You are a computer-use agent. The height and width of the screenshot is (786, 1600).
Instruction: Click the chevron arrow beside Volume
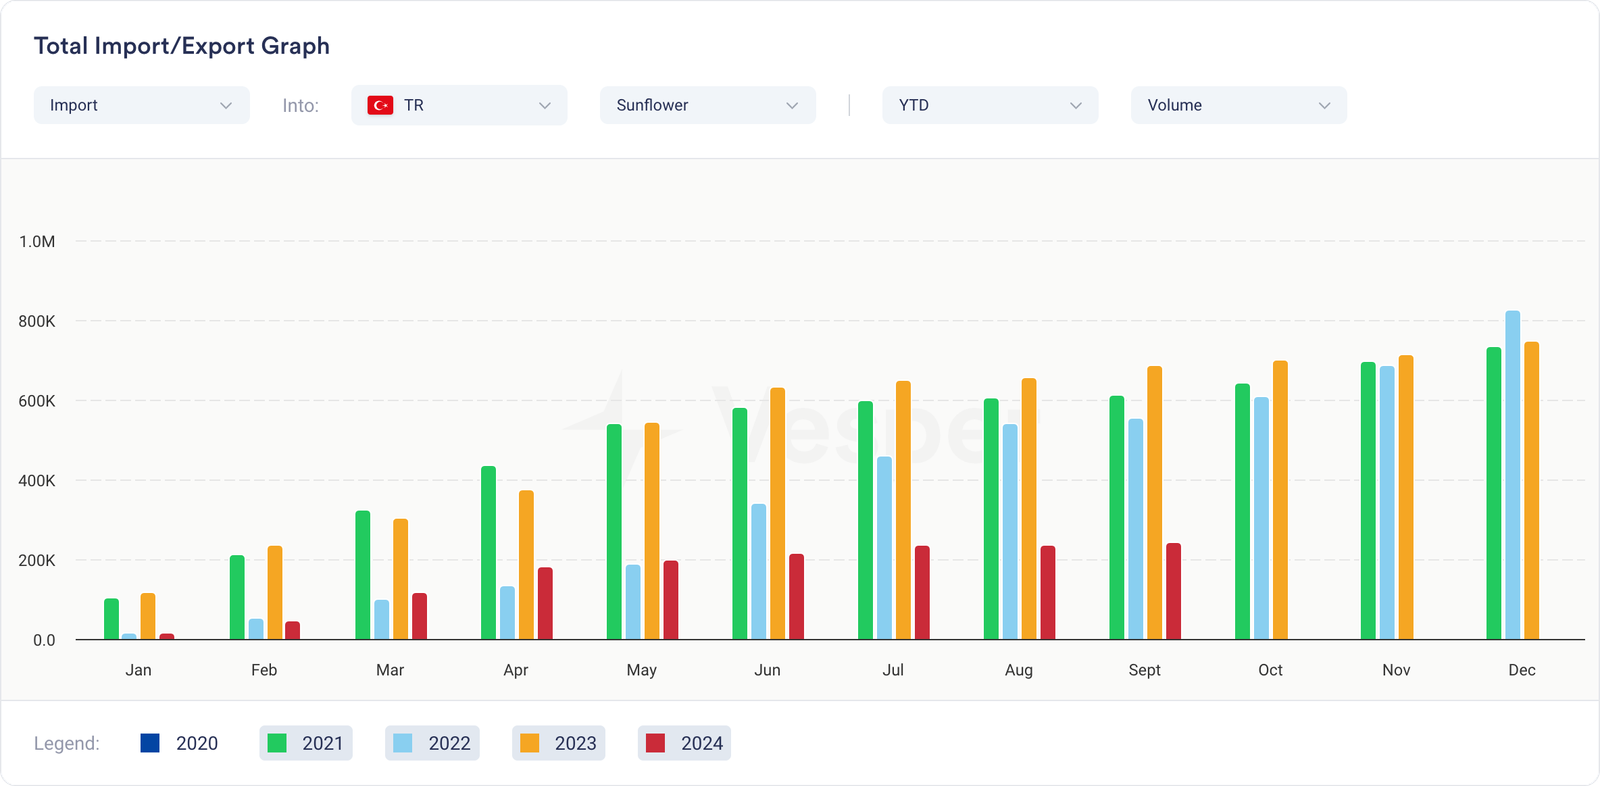[x=1324, y=106]
